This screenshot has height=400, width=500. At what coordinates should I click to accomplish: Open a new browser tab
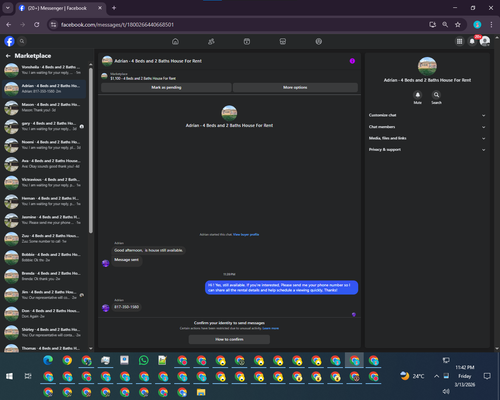[114, 8]
